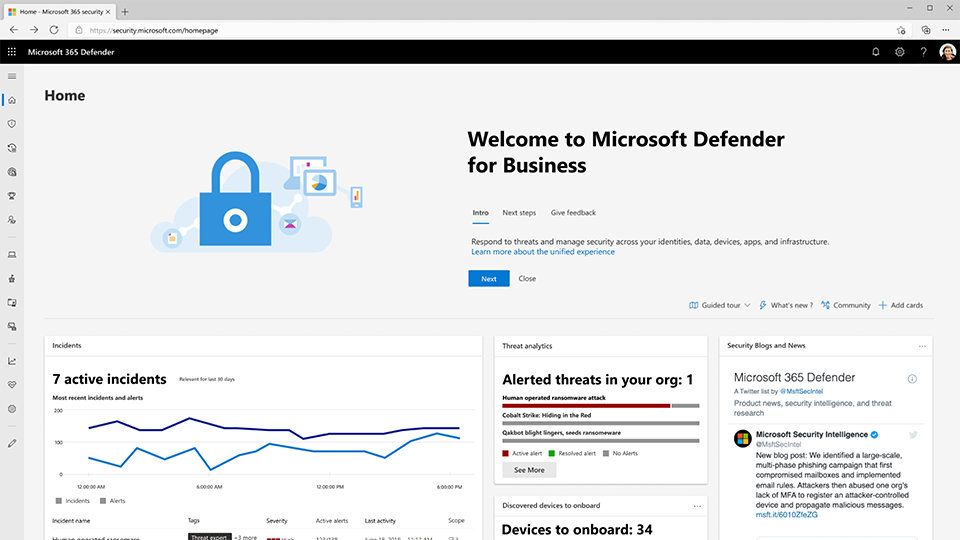Screen dimensions: 960x540
Task: Open Security Blogs and News card options
Action: [922, 346]
